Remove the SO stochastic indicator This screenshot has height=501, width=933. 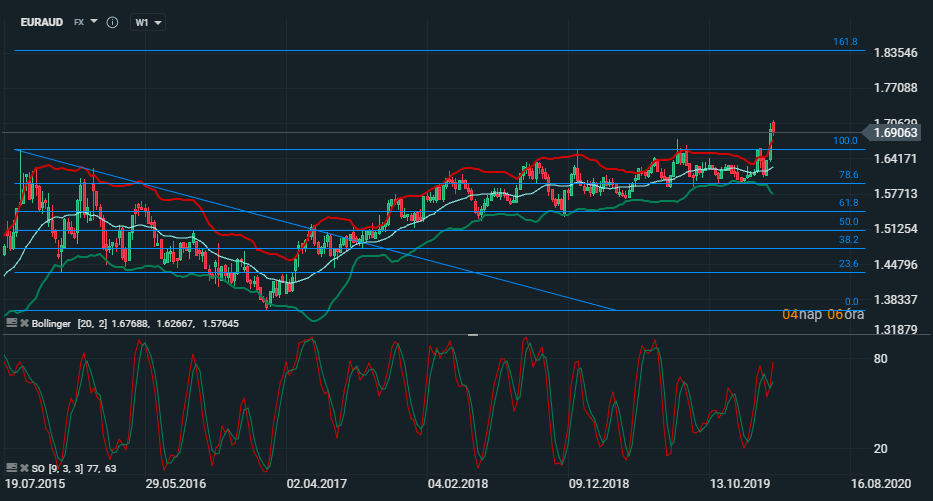coord(23,467)
